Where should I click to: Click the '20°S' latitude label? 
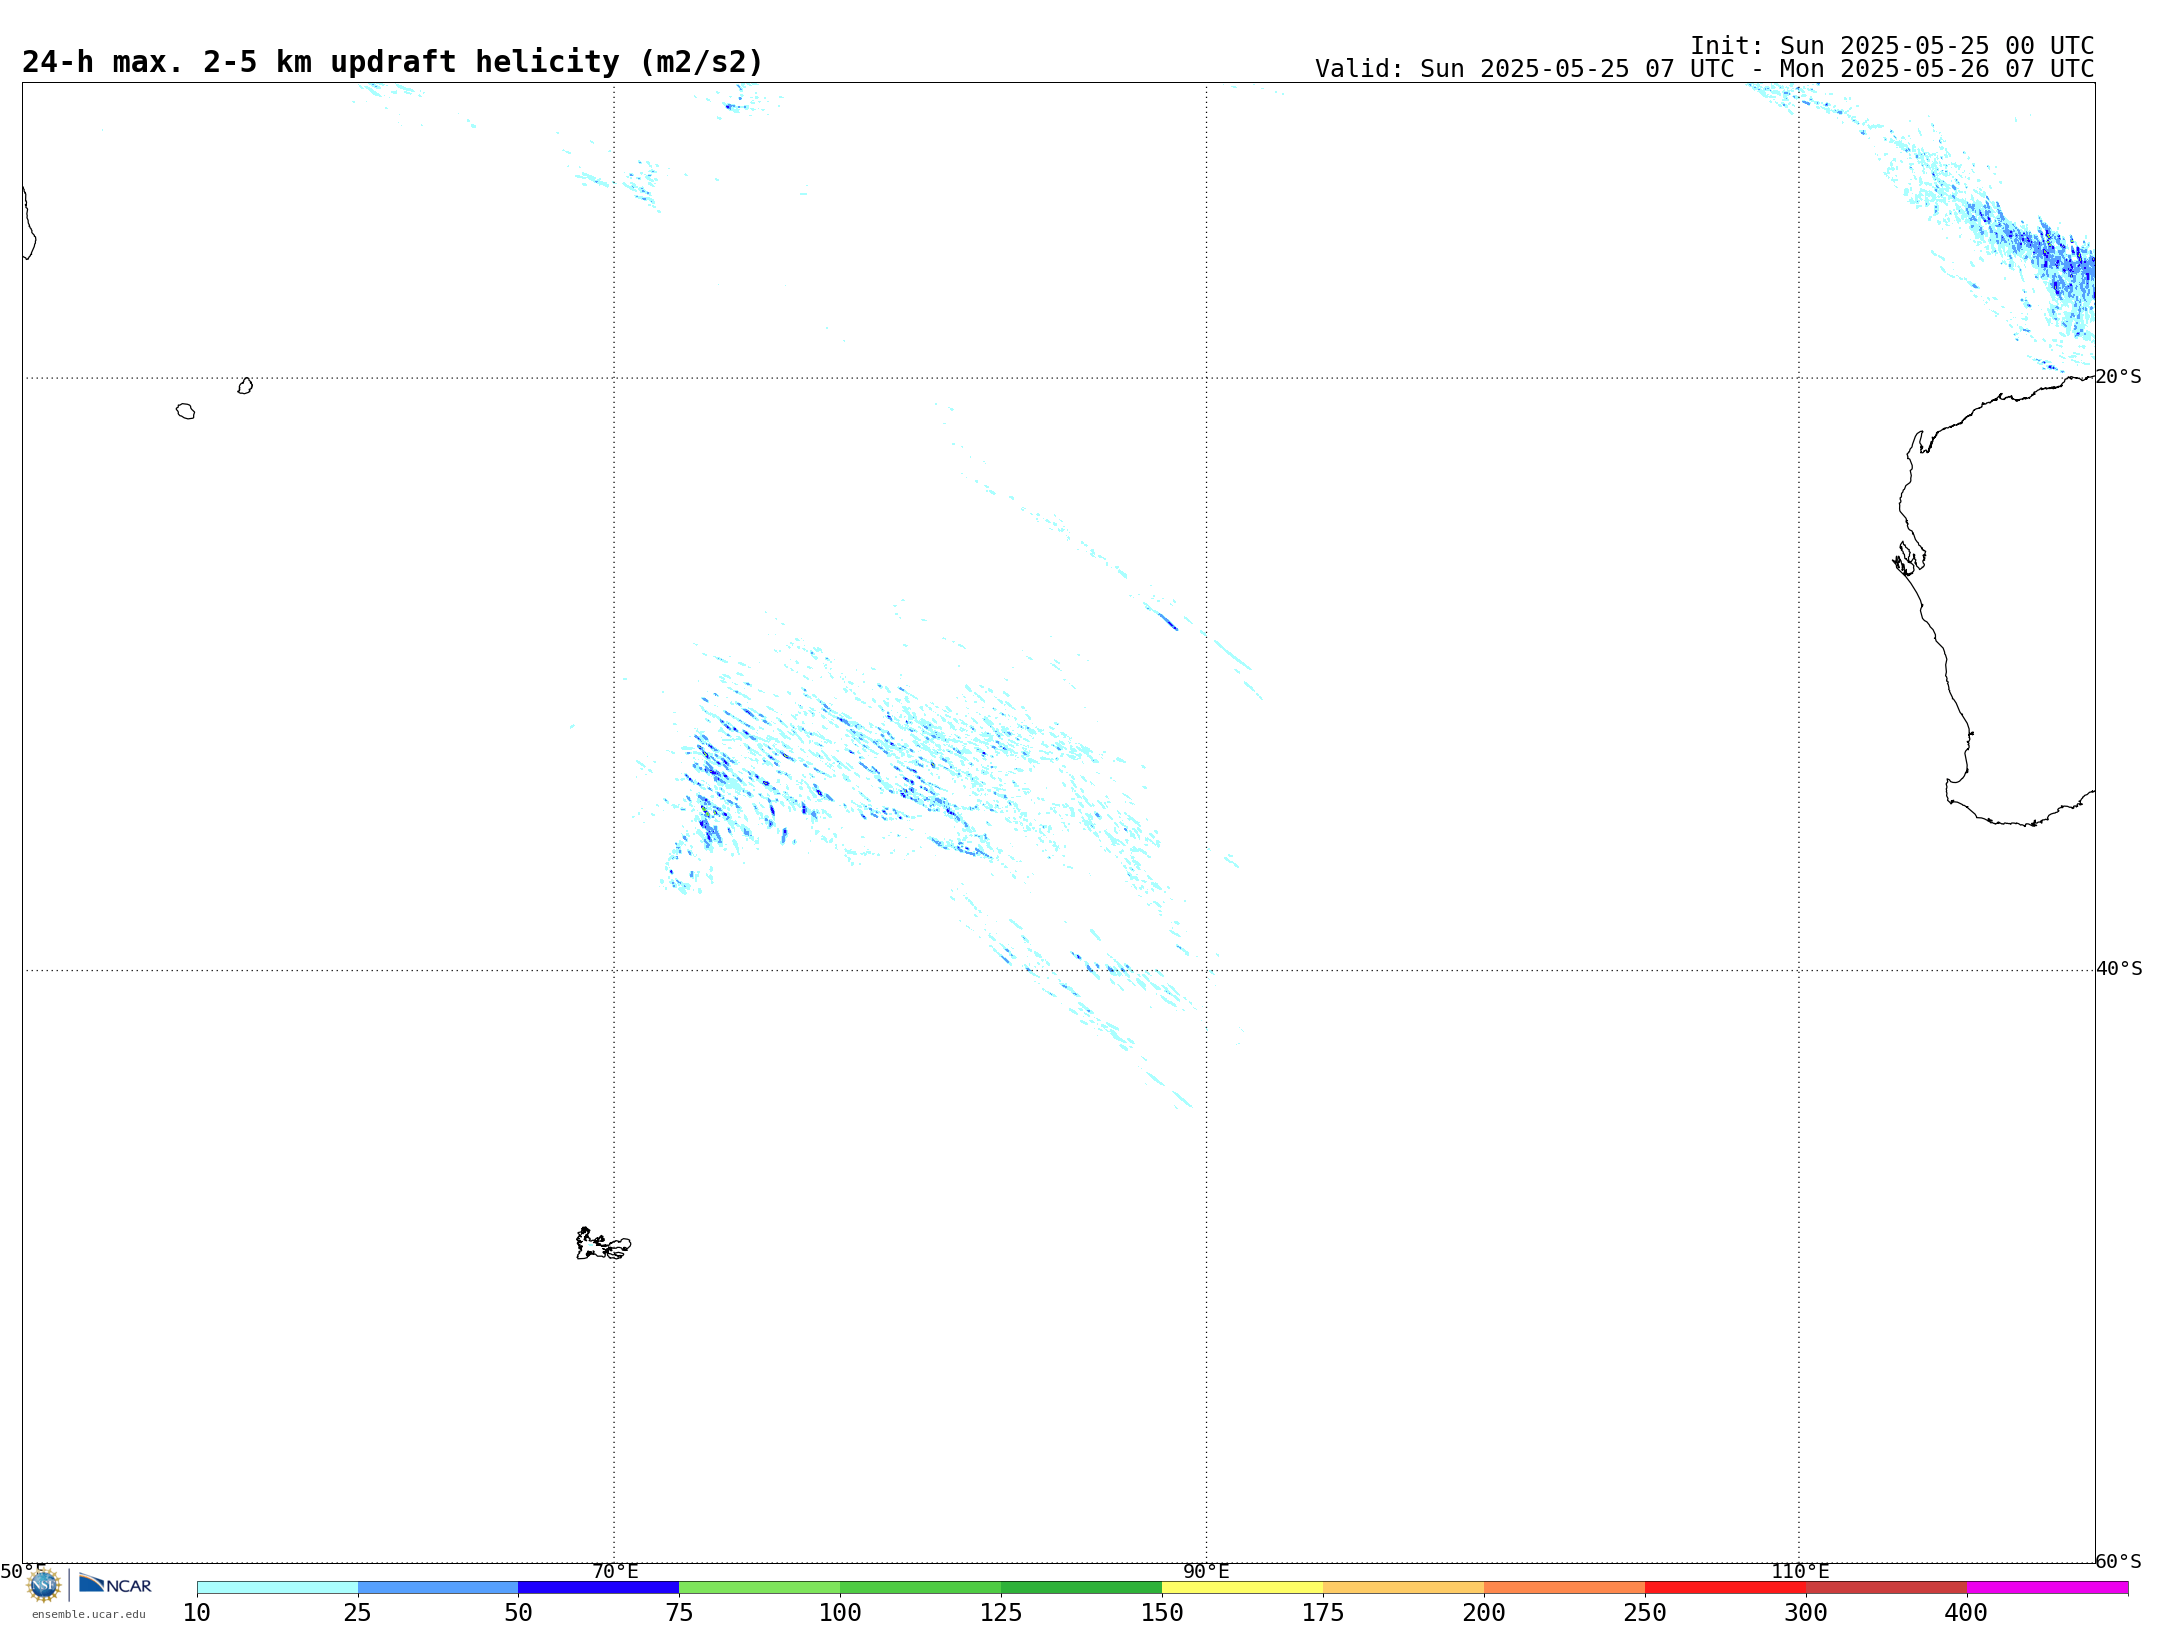point(2119,377)
